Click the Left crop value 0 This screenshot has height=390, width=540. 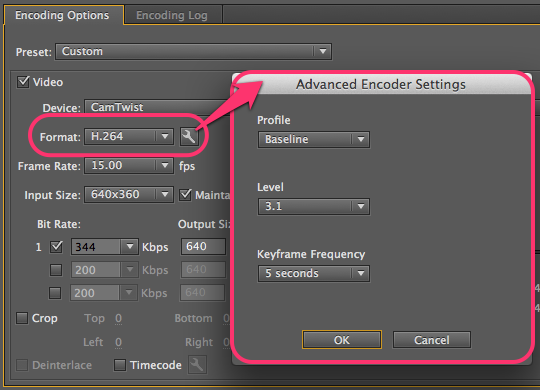click(x=118, y=342)
